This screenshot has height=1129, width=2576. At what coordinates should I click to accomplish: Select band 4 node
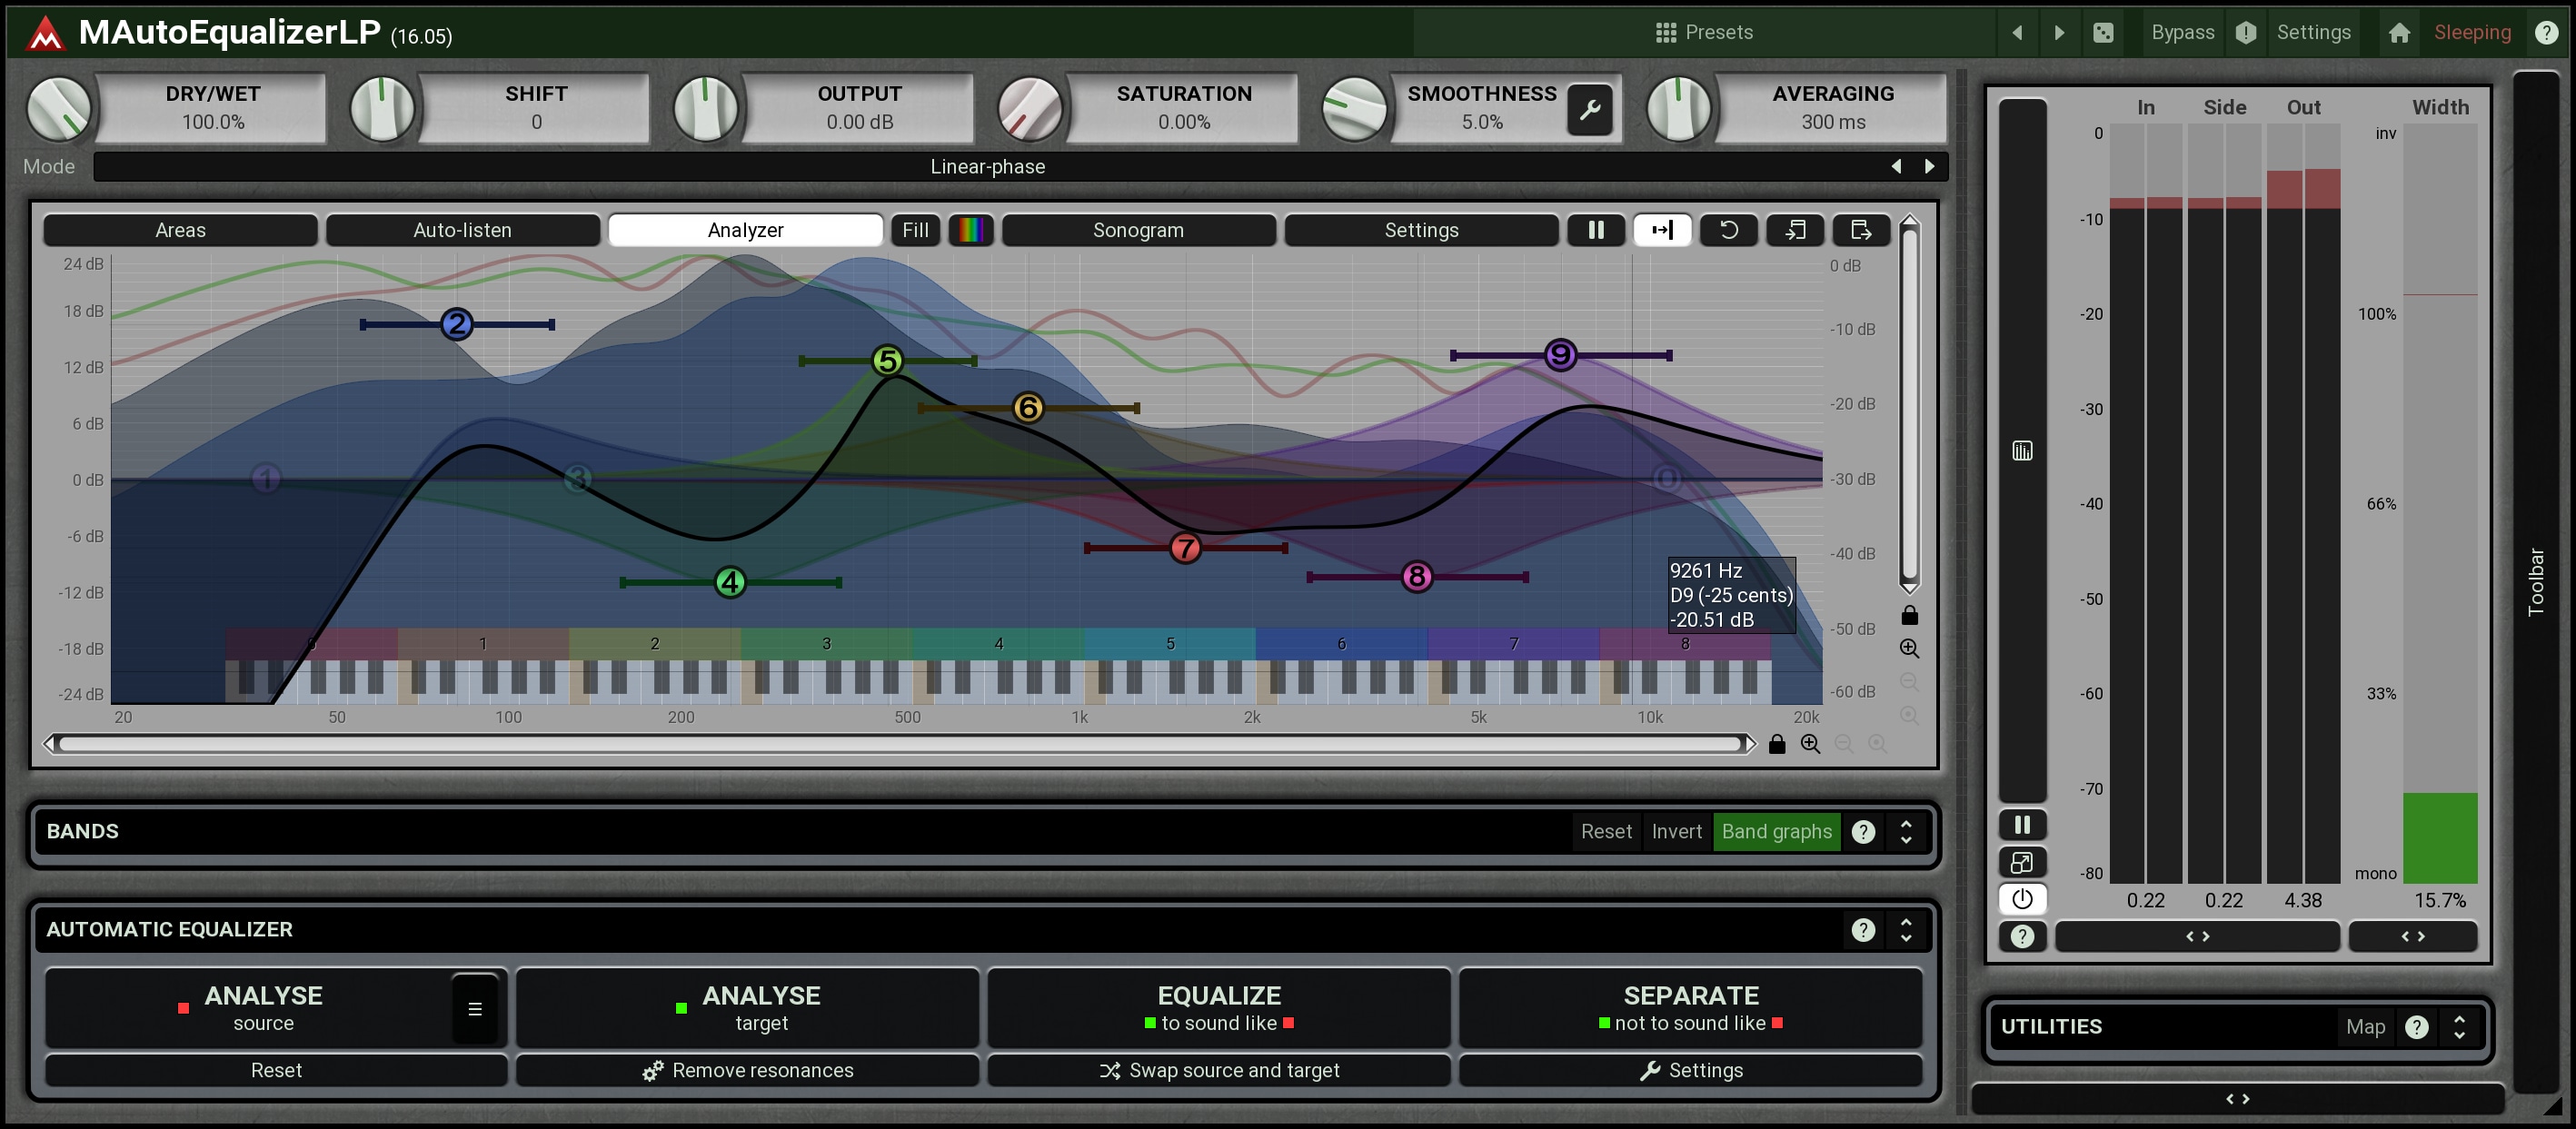pyautogui.click(x=730, y=581)
